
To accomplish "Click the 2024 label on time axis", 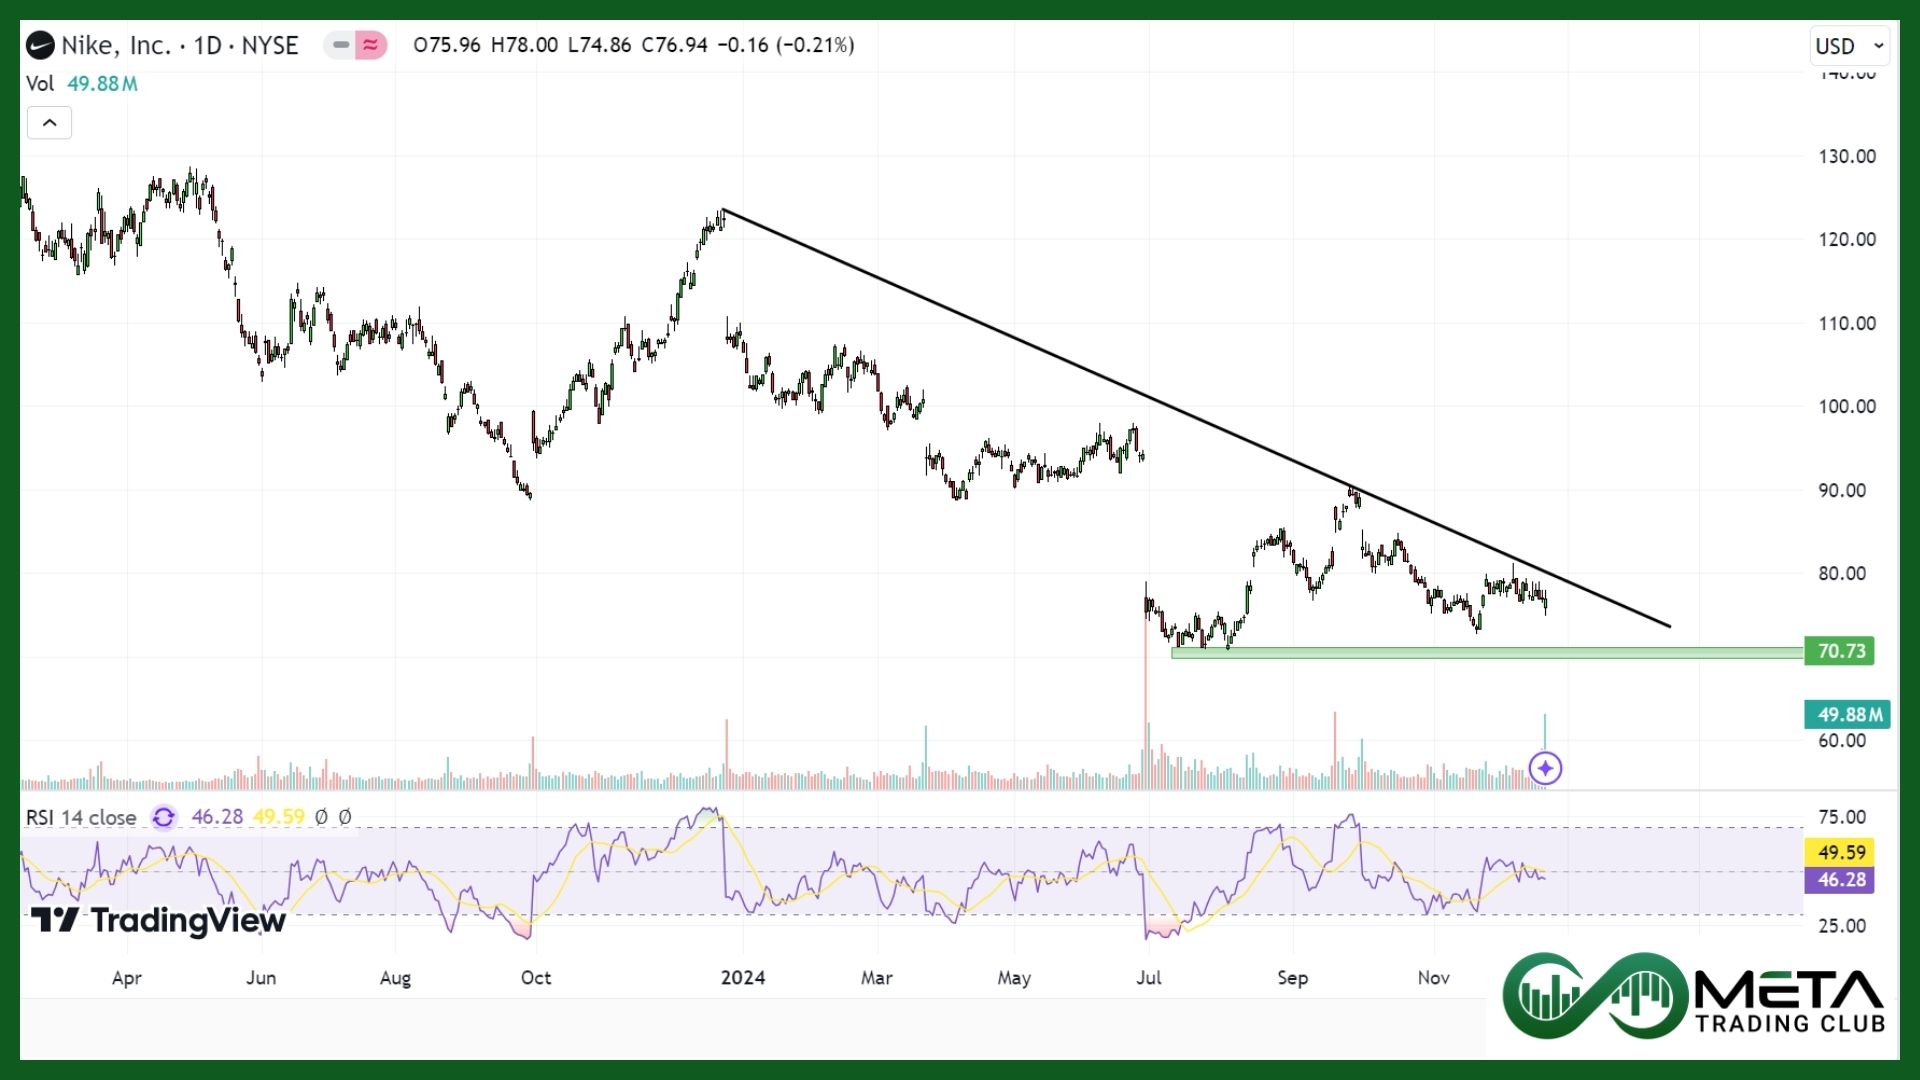I will 743,978.
